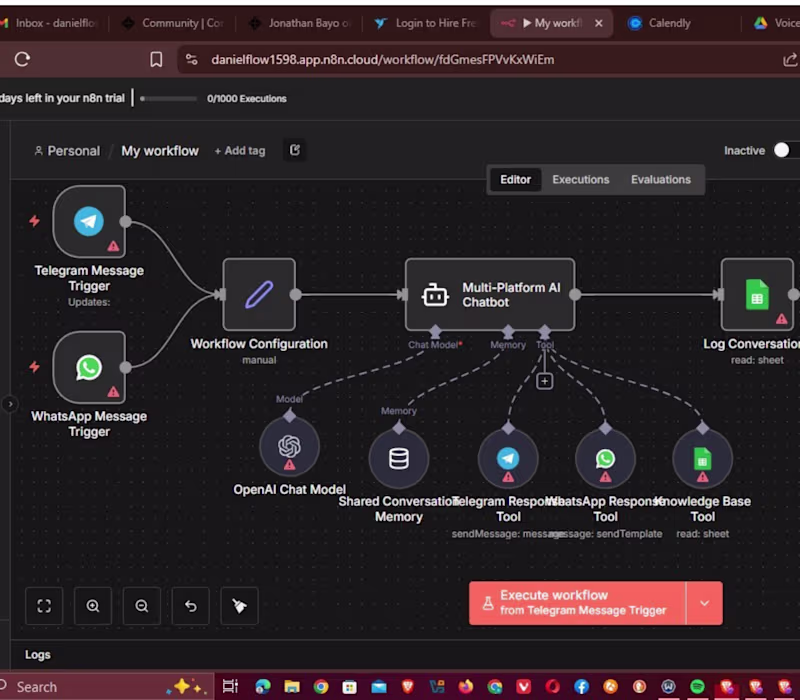Image resolution: width=800 pixels, height=700 pixels.
Task: Zoom out of the canvas
Action: click(x=142, y=606)
